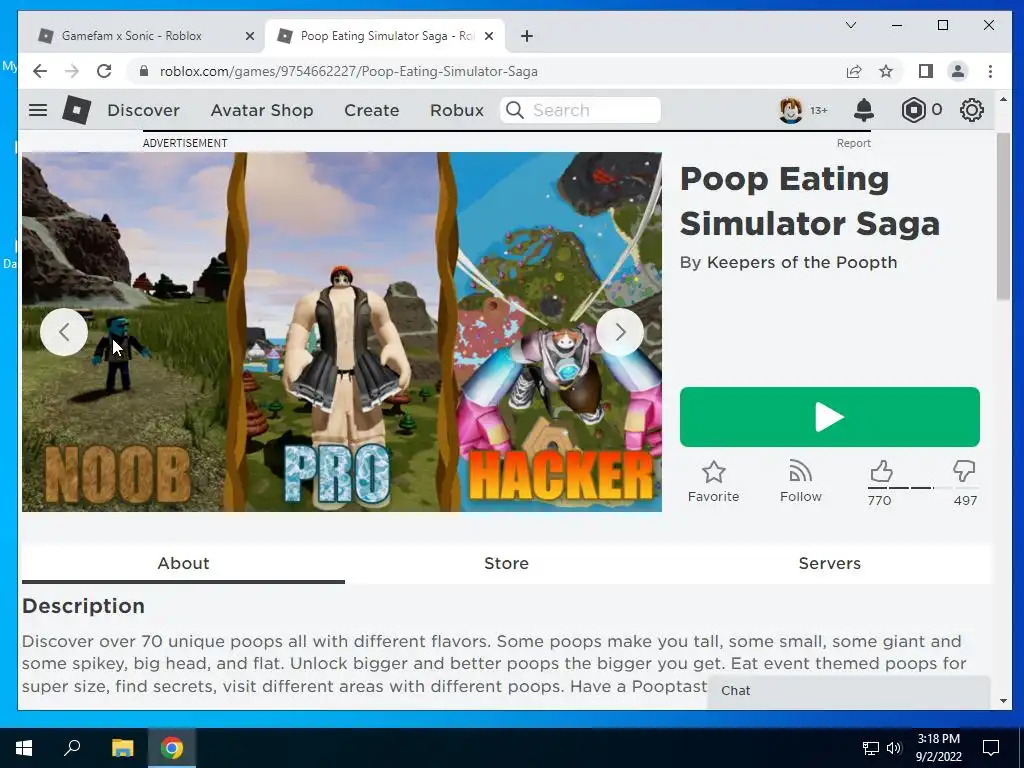Report the advertisement
The image size is (1024, 768).
pyautogui.click(x=854, y=143)
